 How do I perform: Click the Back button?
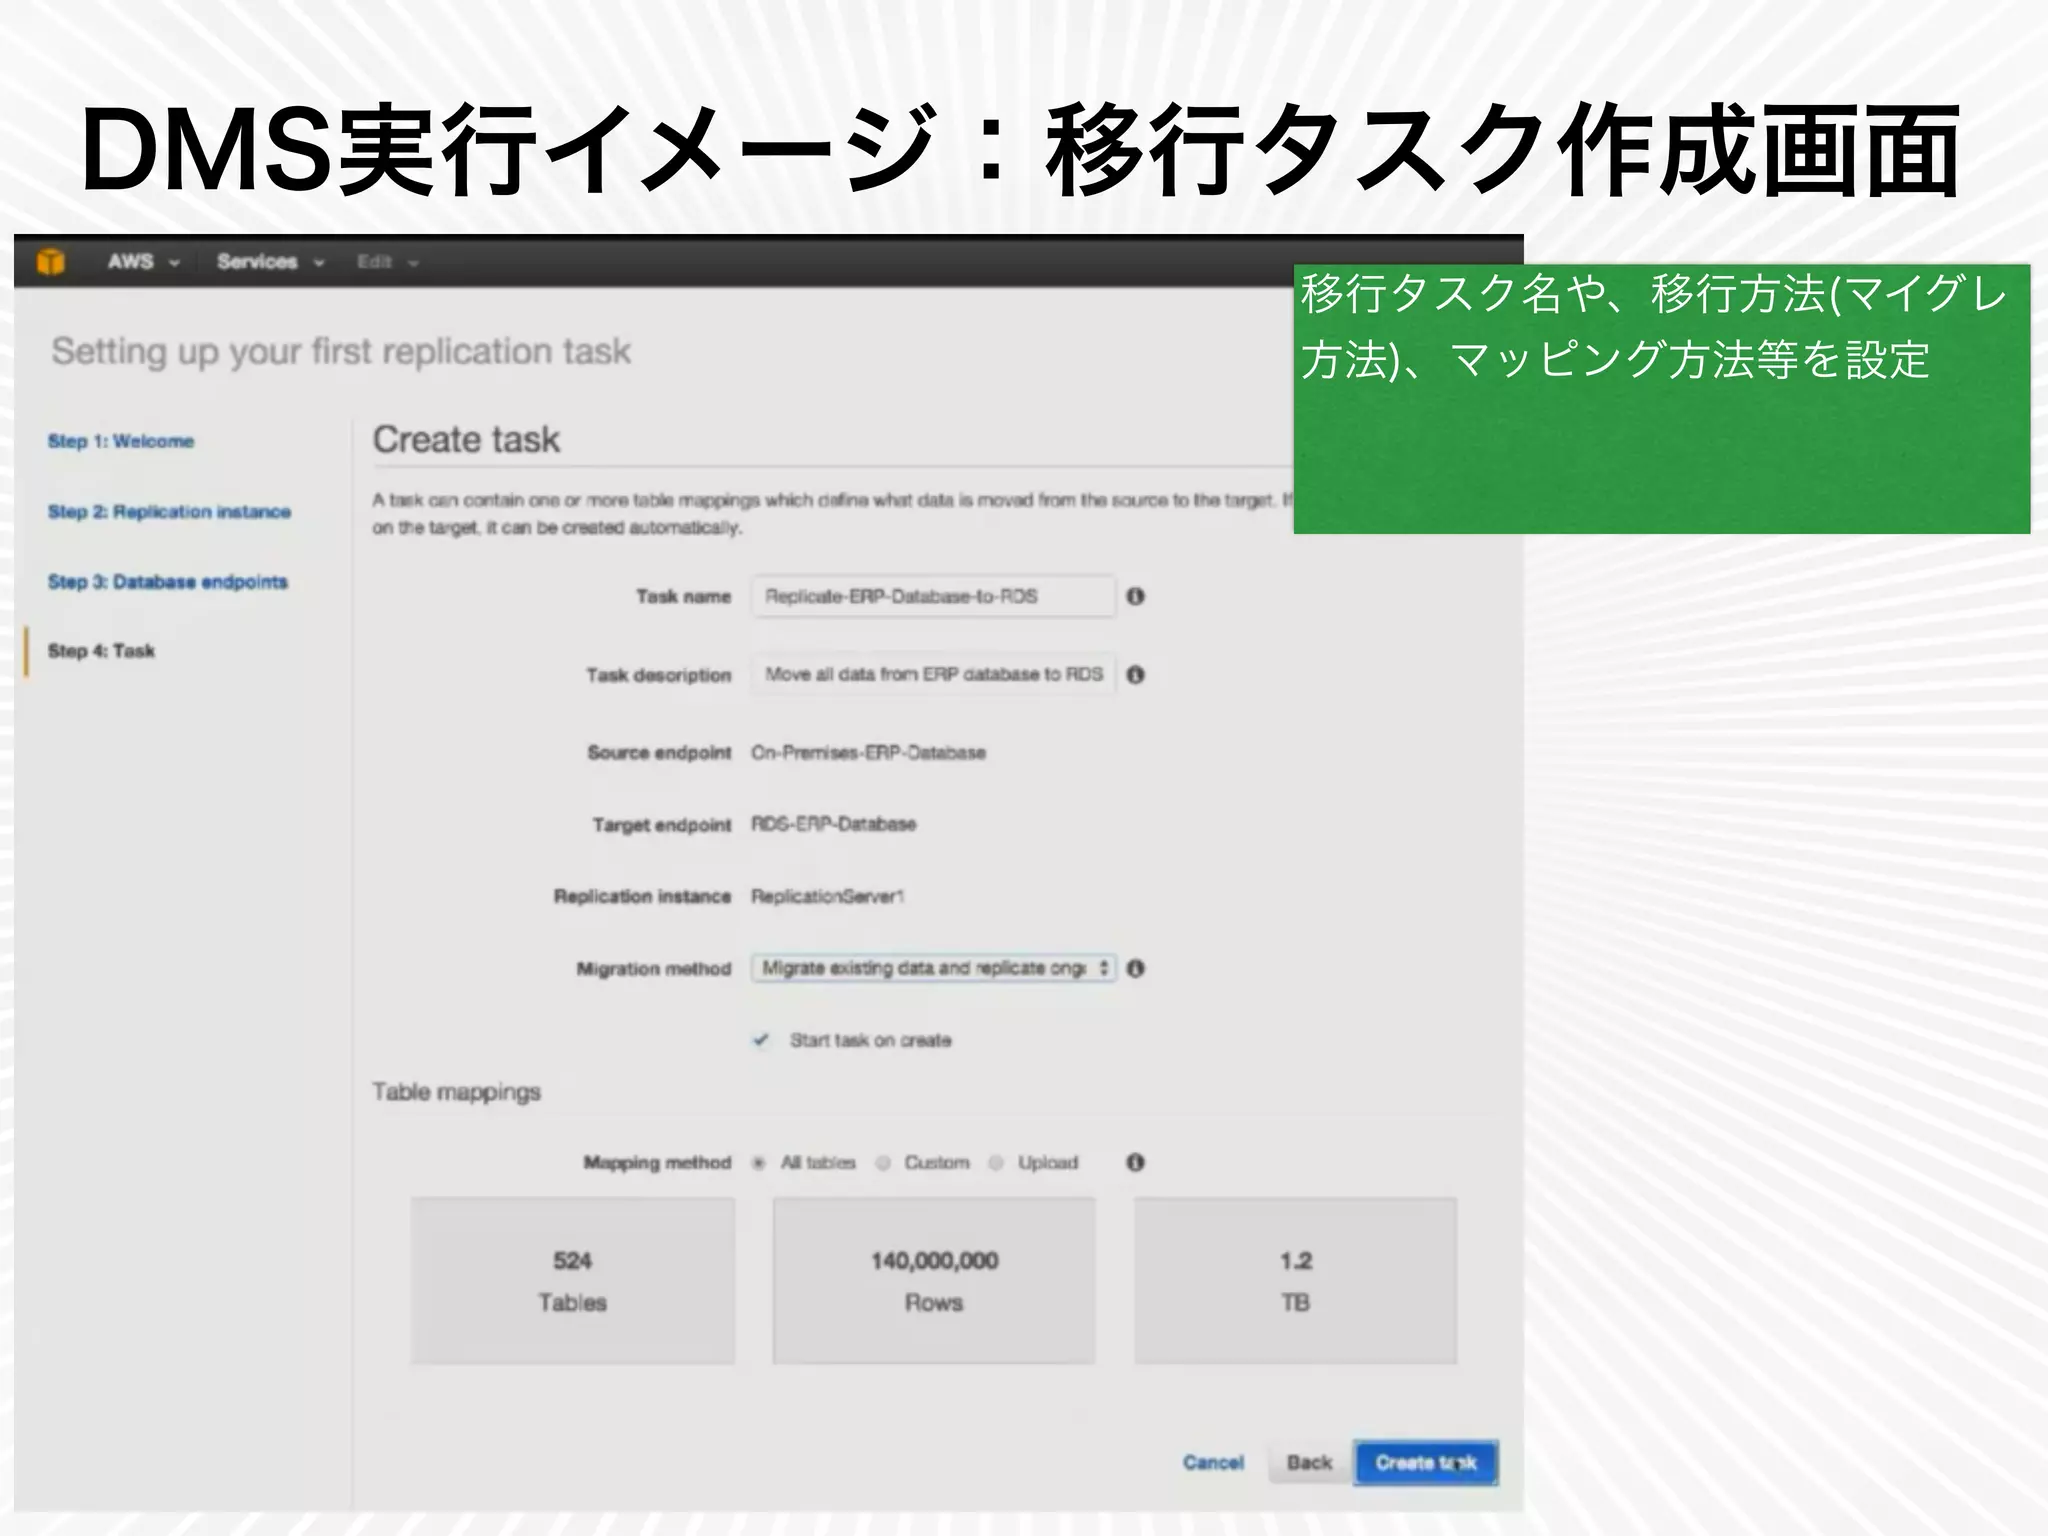[1310, 1463]
